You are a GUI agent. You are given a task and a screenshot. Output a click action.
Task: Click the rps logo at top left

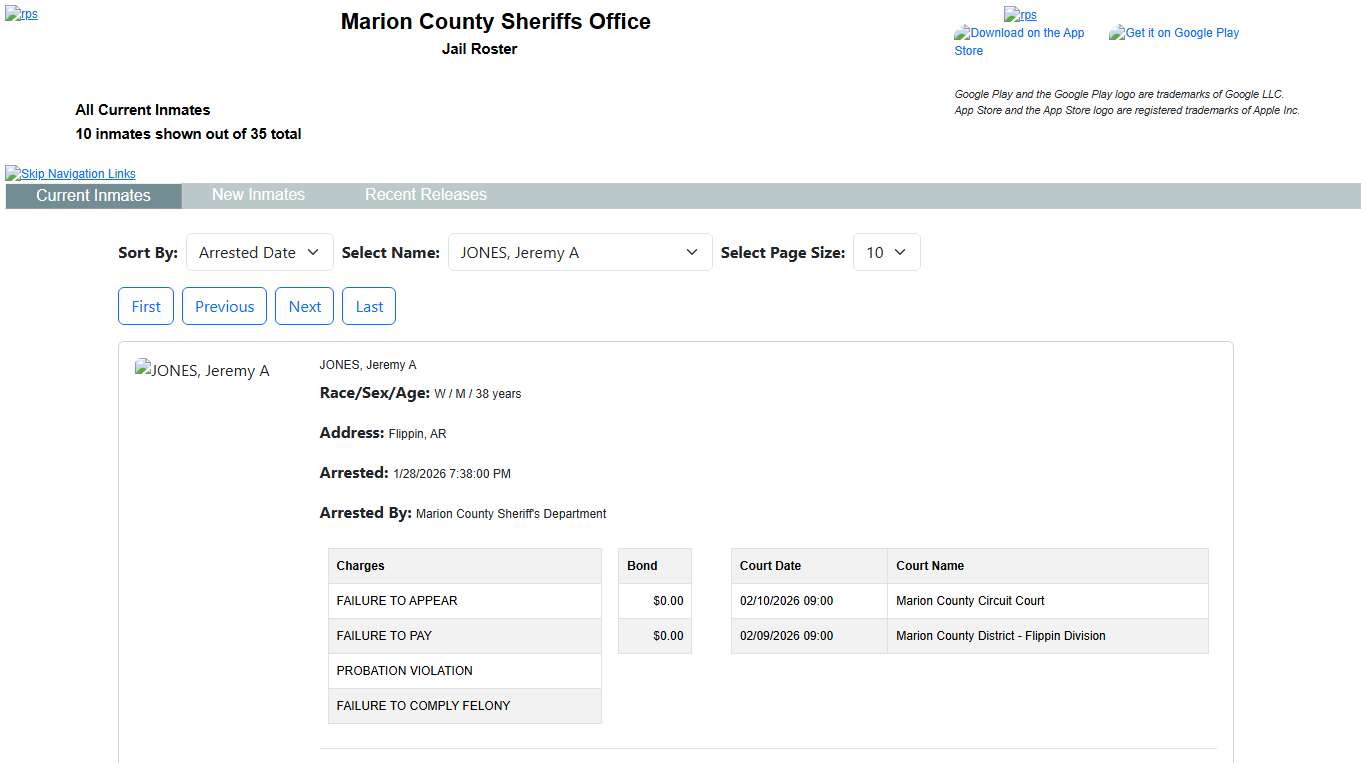21,15
